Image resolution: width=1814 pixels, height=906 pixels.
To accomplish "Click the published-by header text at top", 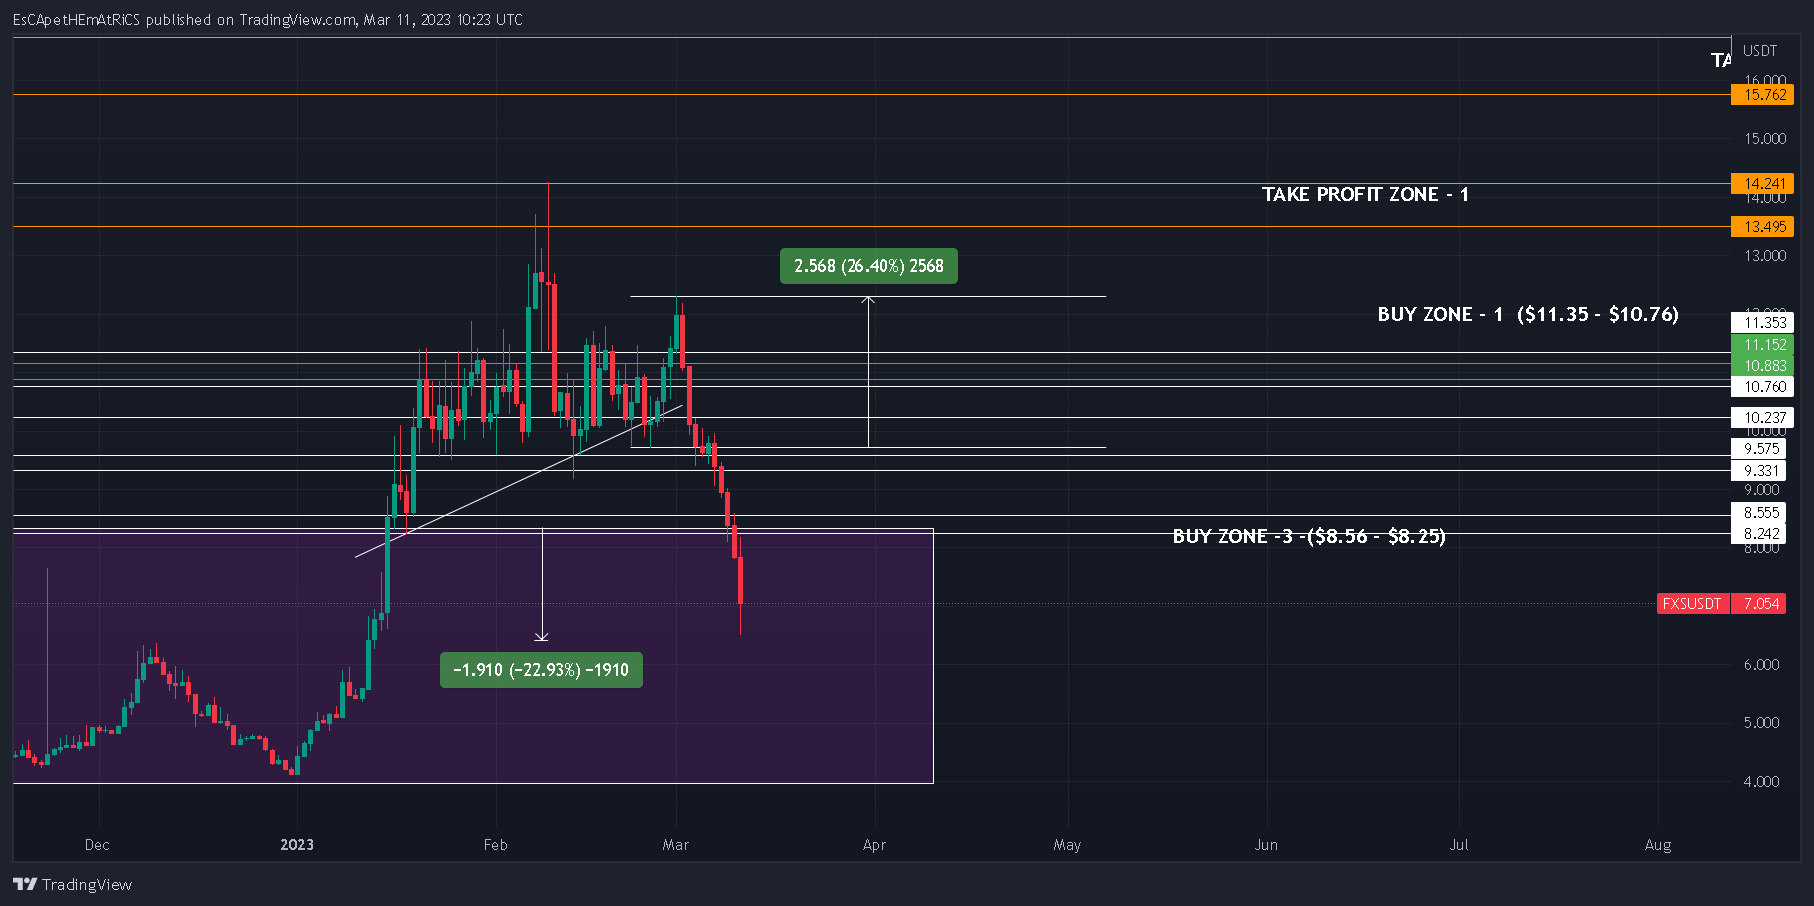I will (x=267, y=20).
